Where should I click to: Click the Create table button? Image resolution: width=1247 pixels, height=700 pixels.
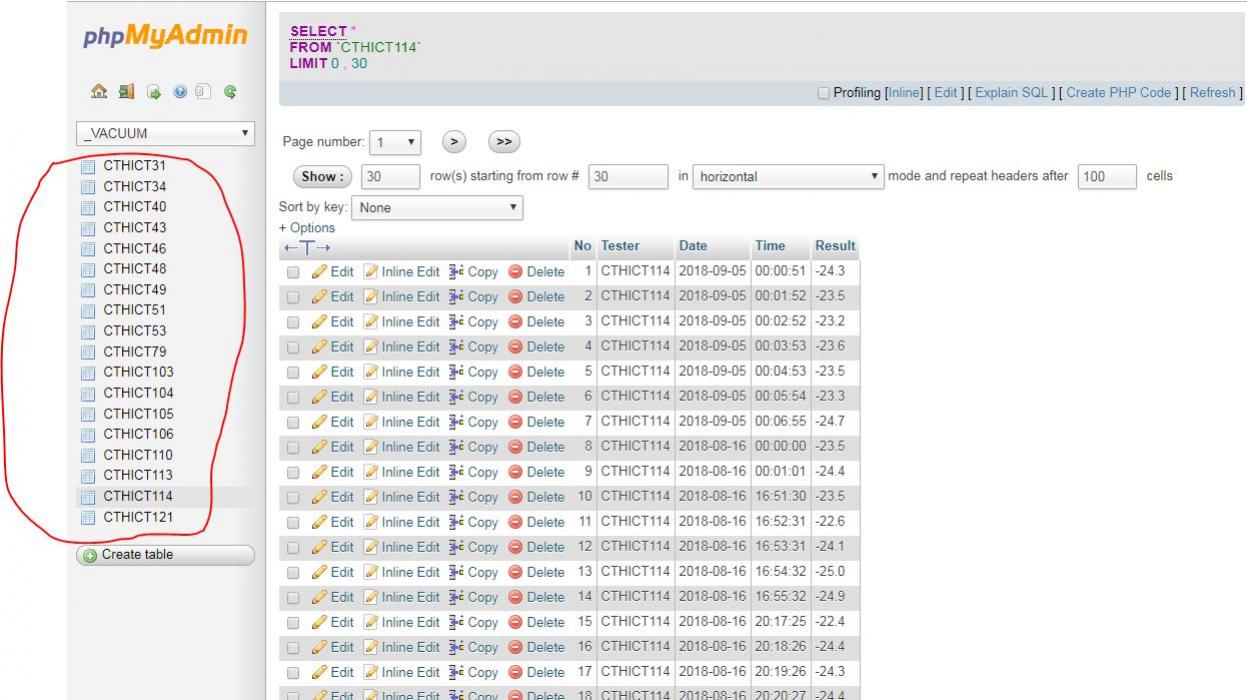[166, 555]
